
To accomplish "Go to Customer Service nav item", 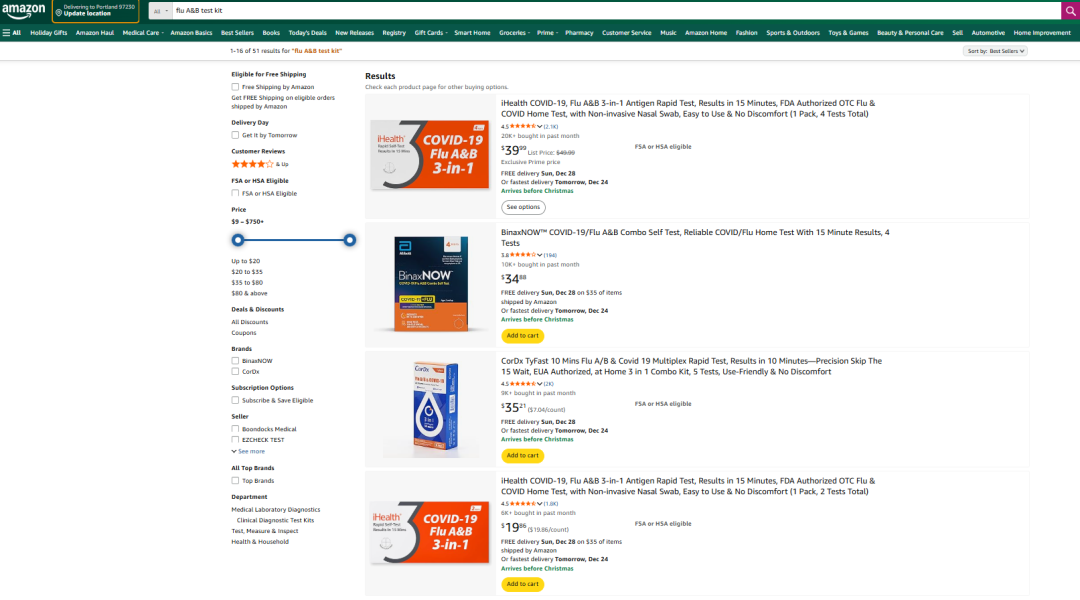I will click(x=626, y=32).
